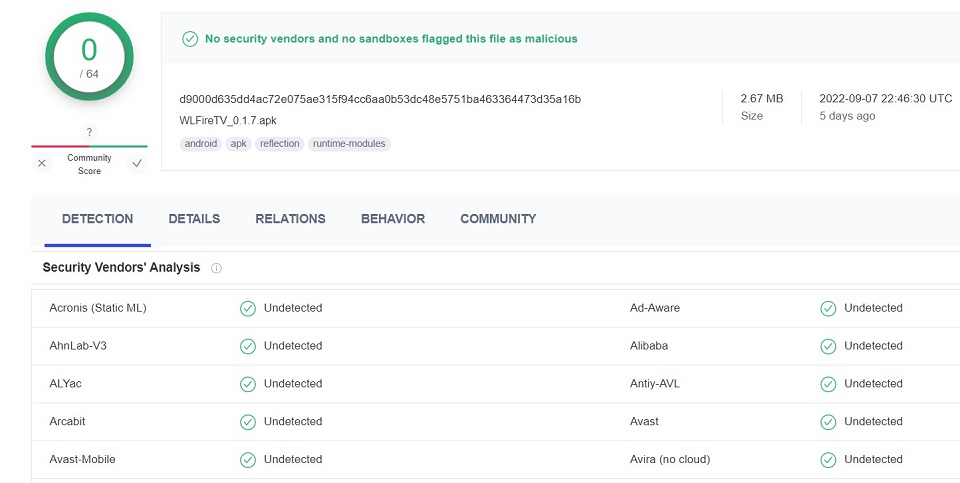The height and width of the screenshot is (483, 960).
Task: Click the Avast-Mobile undetected check icon
Action: [248, 460]
